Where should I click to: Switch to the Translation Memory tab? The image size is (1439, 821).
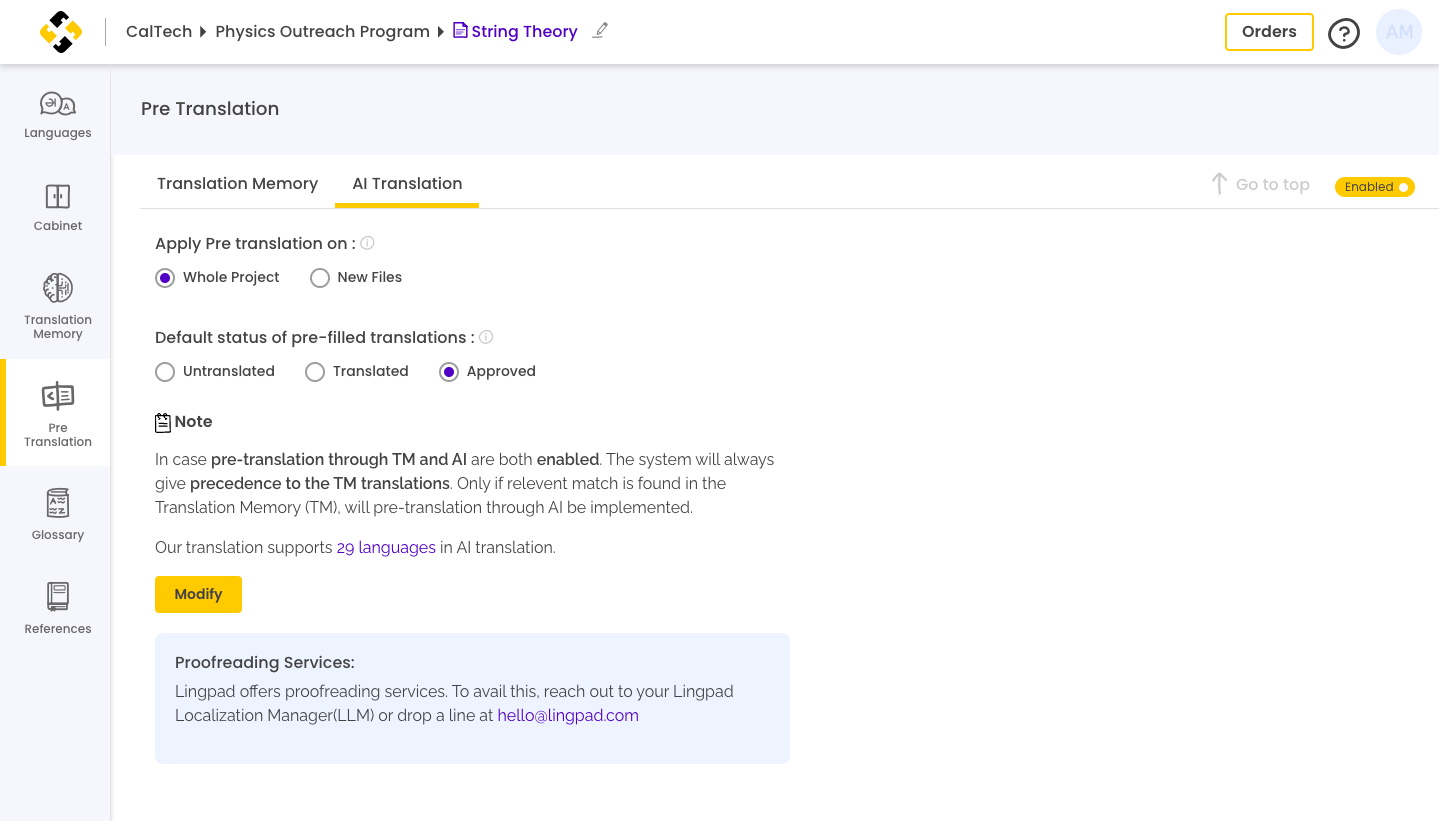[237, 184]
